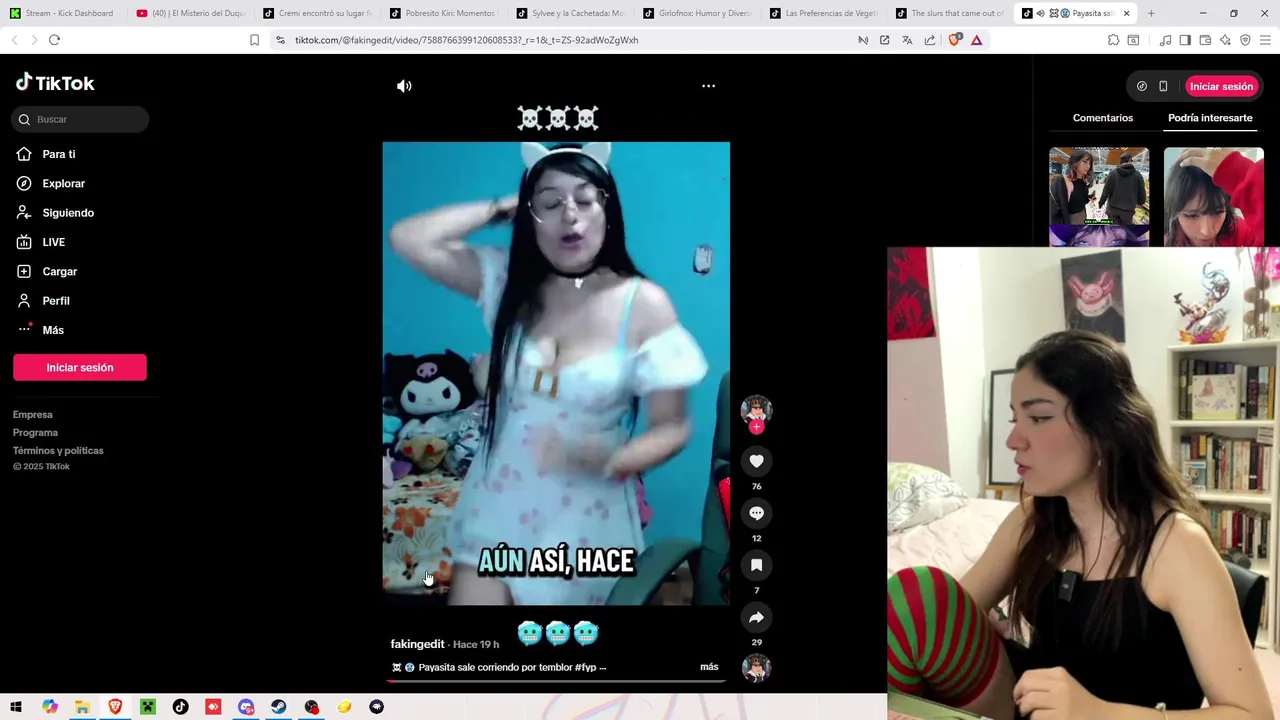Follow fakingedit via the red plus badge
This screenshot has width=1280, height=720.
[756, 427]
